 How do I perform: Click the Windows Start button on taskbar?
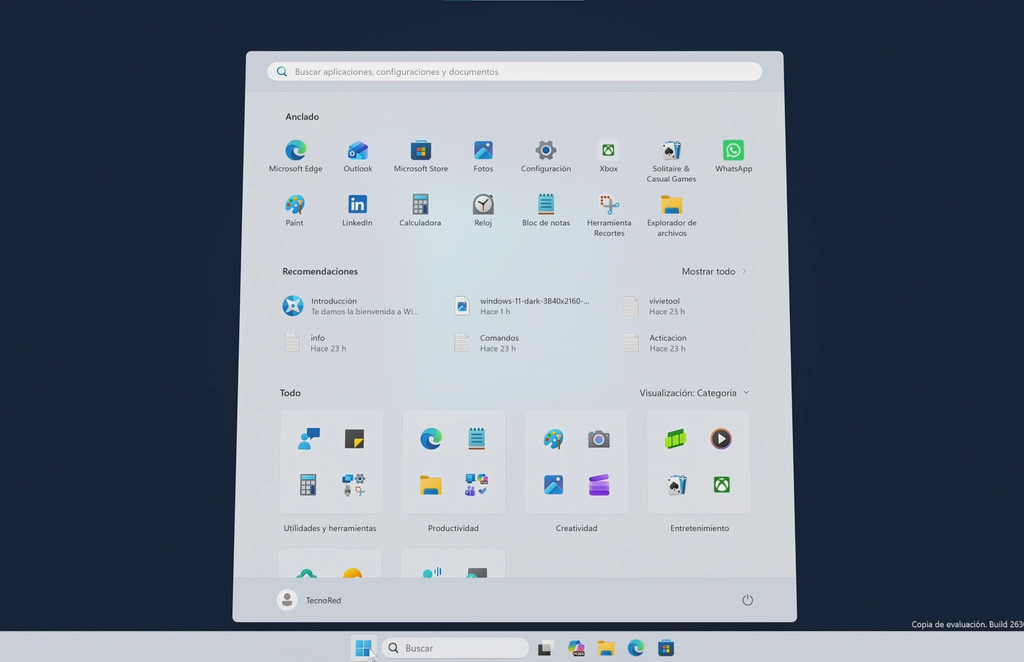point(363,648)
